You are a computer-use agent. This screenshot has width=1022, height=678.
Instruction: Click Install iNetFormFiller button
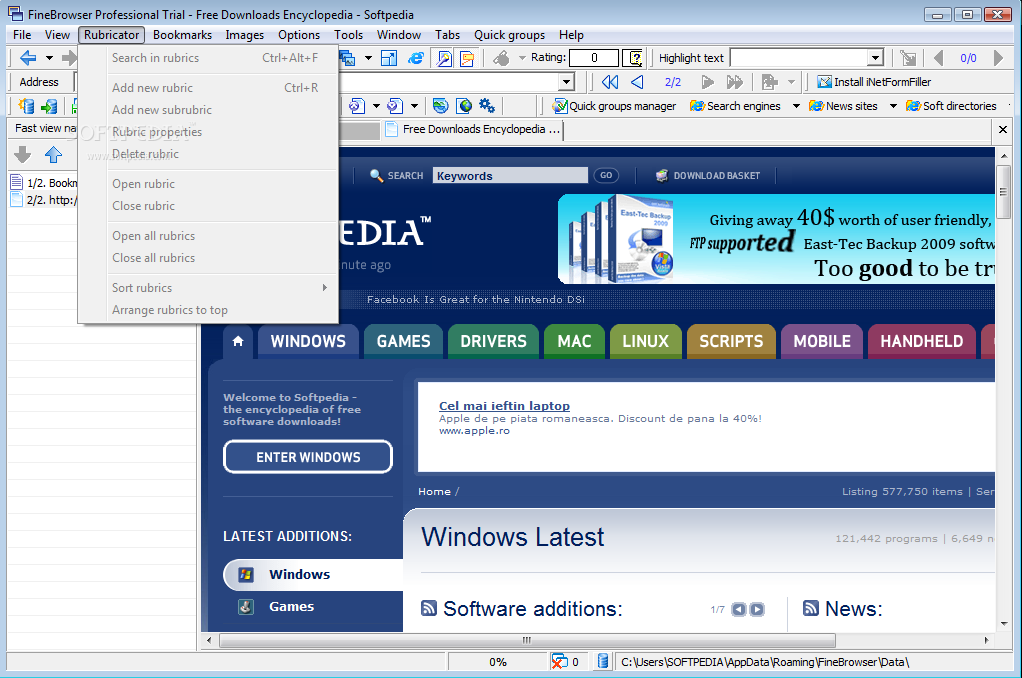click(874, 82)
